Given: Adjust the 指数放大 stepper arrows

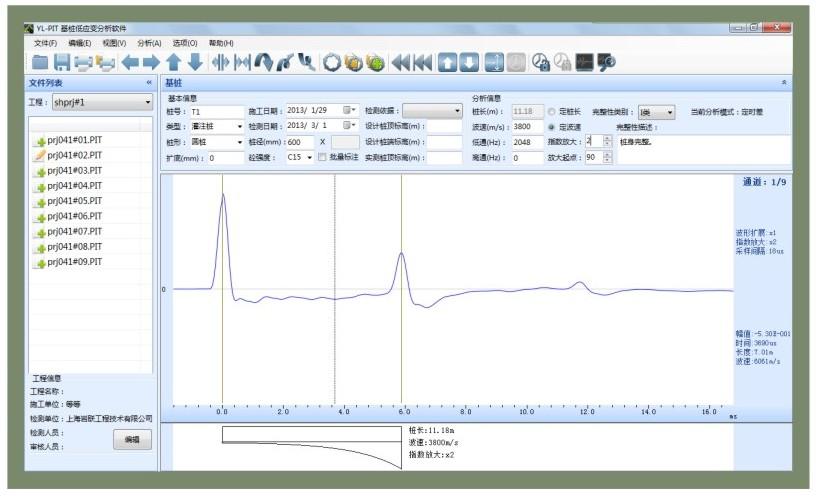Looking at the screenshot, I should (607, 141).
